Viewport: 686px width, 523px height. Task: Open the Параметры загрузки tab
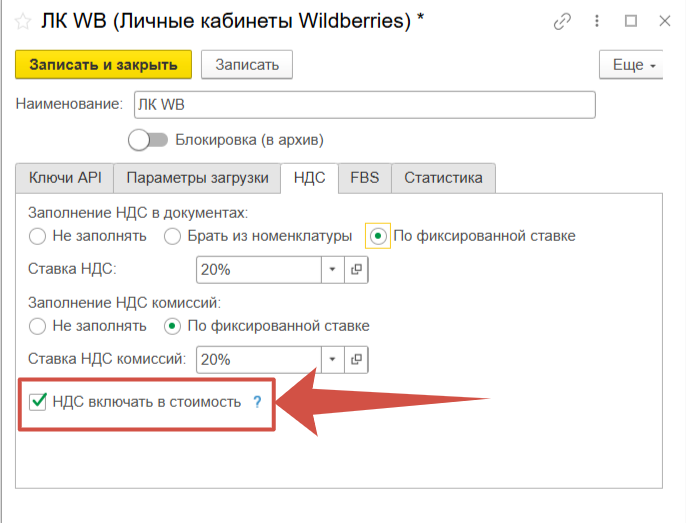197,178
